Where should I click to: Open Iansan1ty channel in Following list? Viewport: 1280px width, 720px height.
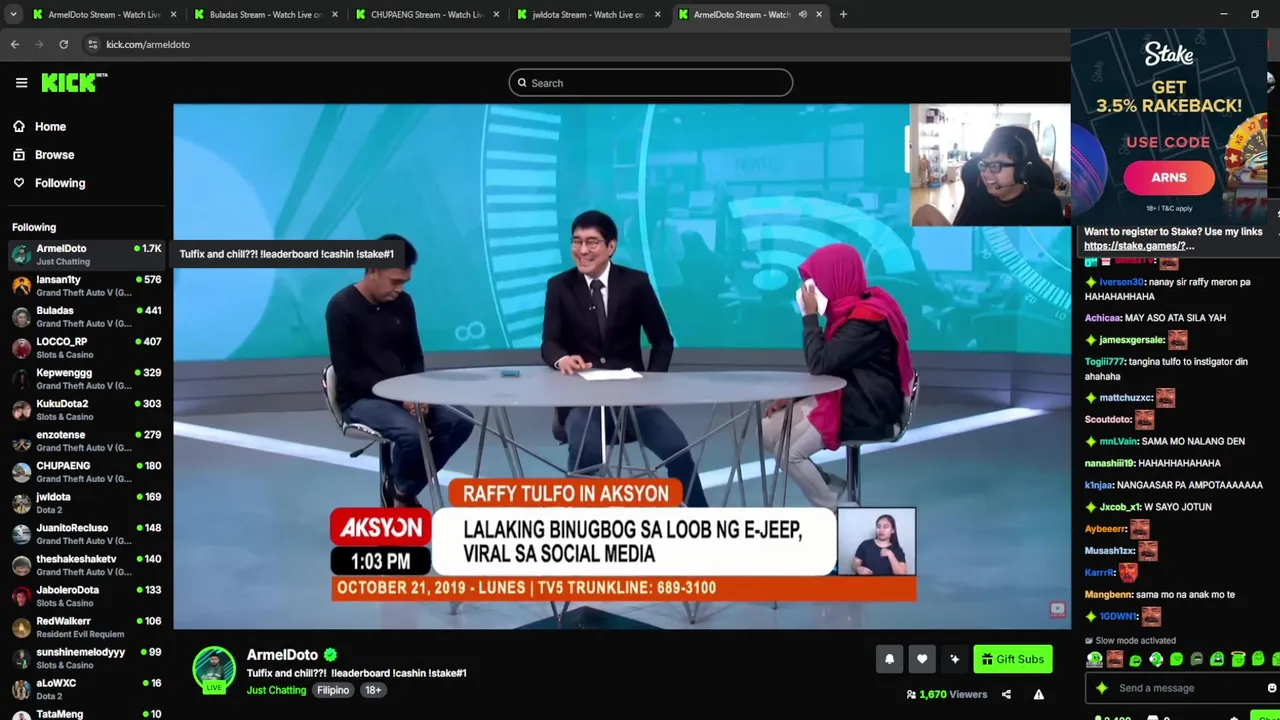coord(87,285)
